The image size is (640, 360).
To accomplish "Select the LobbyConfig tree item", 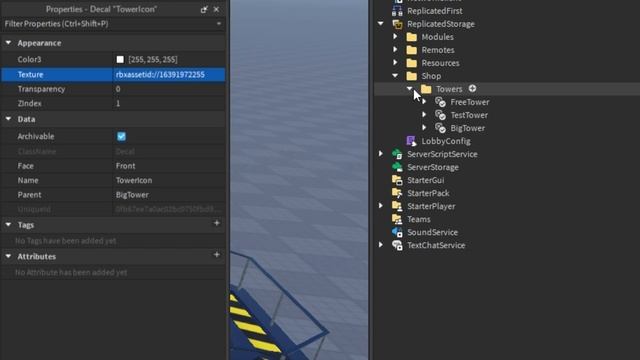I will [446, 141].
